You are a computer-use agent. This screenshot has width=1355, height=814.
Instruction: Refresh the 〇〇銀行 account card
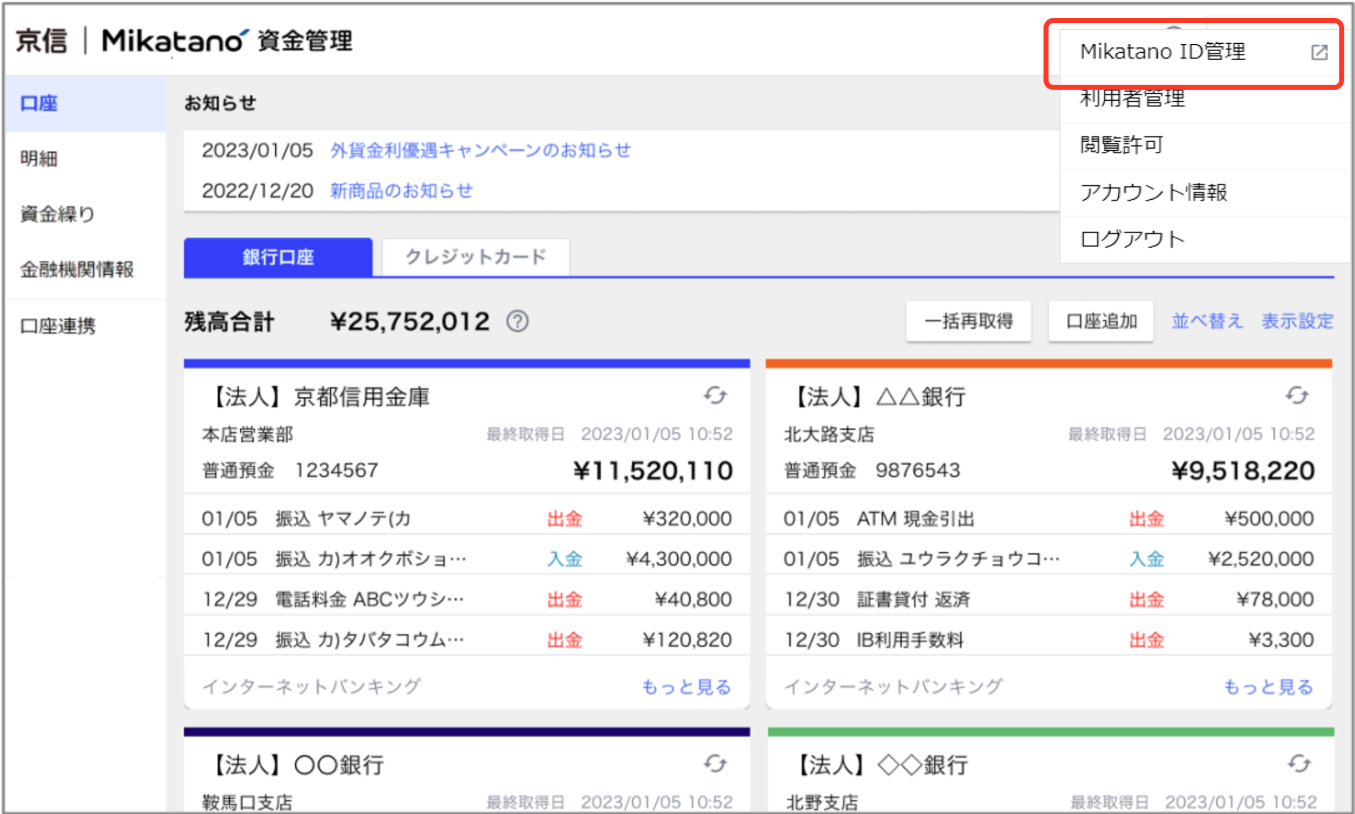click(x=715, y=764)
